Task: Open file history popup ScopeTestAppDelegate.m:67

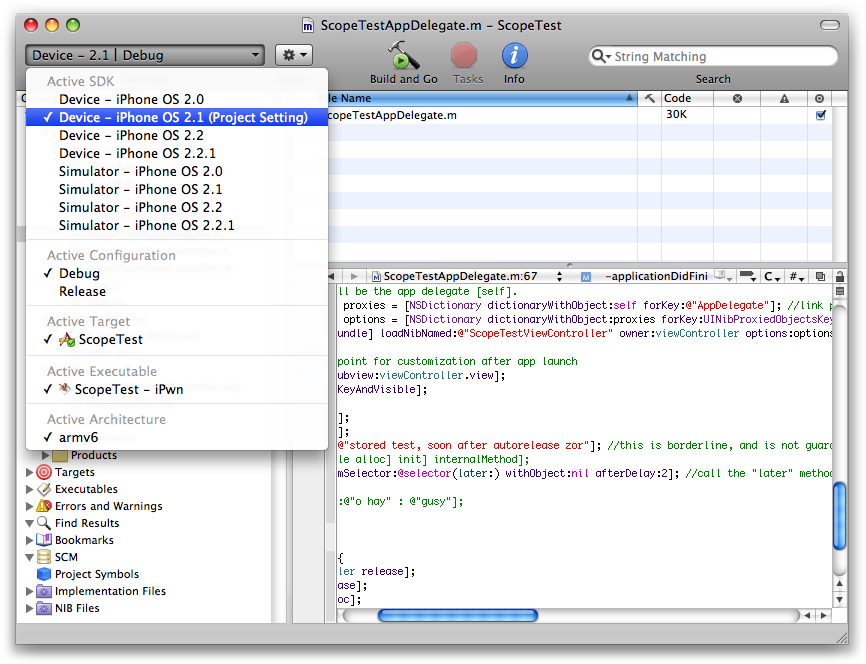Action: click(467, 276)
